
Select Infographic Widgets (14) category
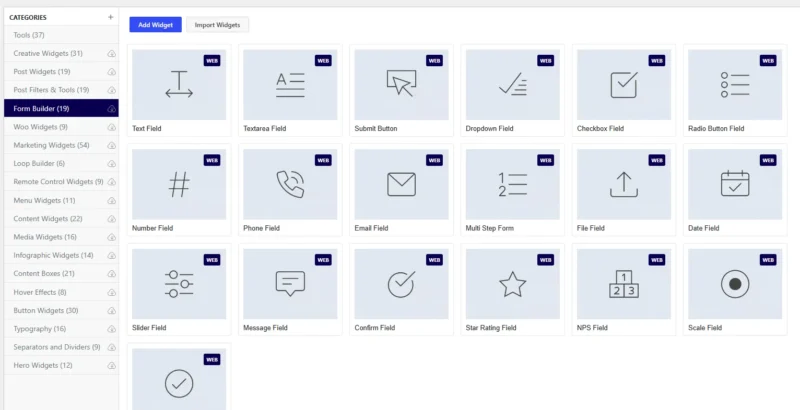click(61, 255)
